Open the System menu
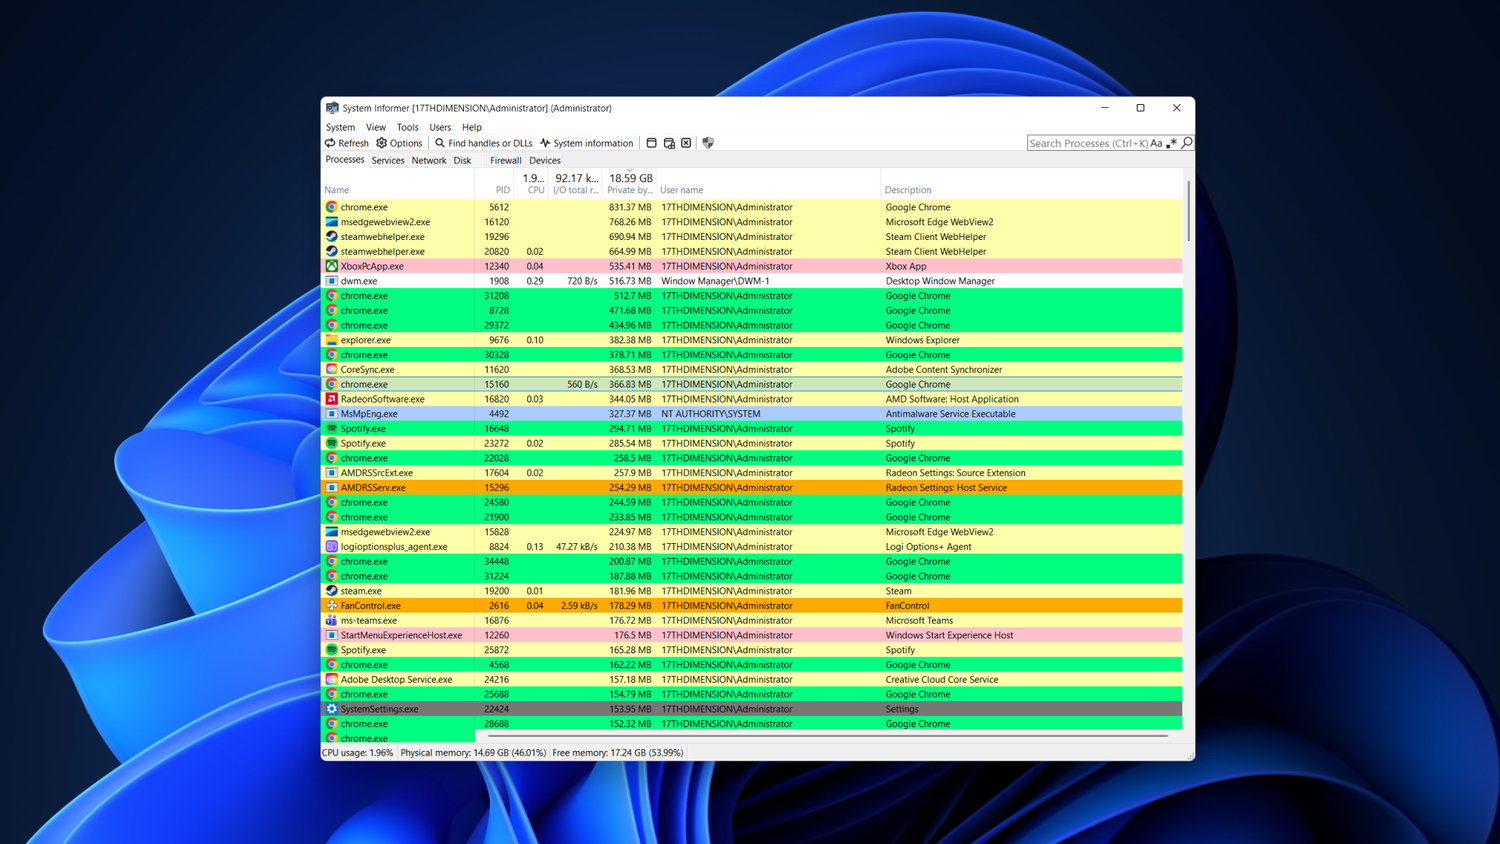 click(340, 127)
